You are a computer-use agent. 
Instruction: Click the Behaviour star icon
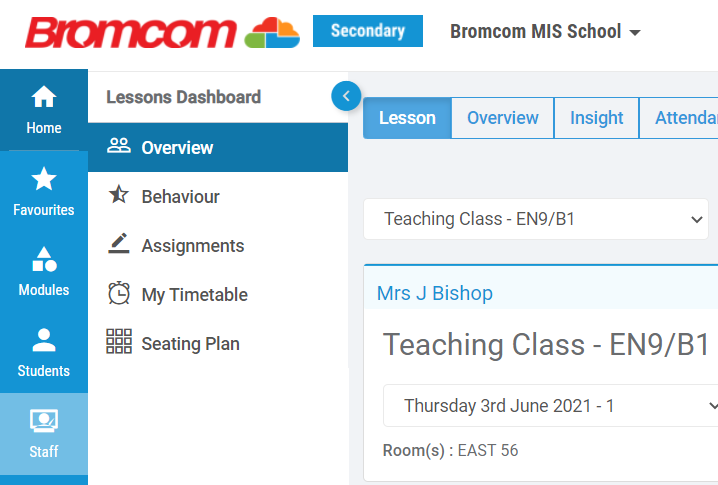pyautogui.click(x=119, y=195)
